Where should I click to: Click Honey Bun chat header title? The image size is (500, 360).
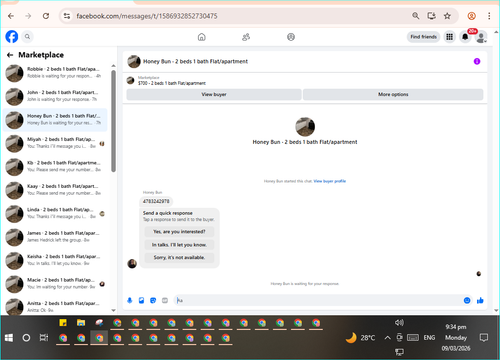[x=195, y=61]
